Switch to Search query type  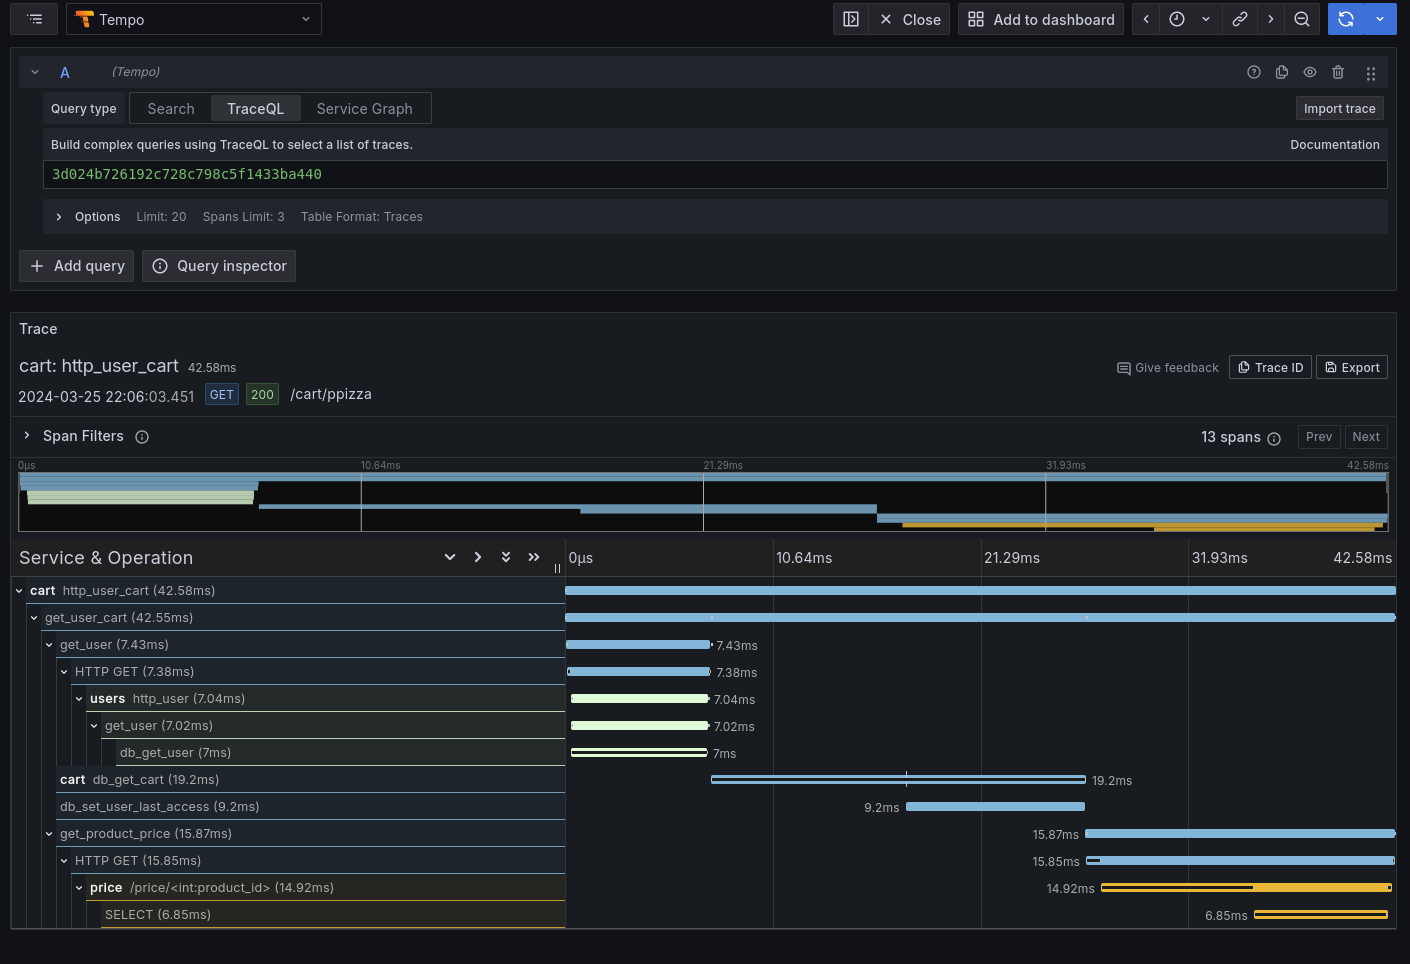point(171,108)
